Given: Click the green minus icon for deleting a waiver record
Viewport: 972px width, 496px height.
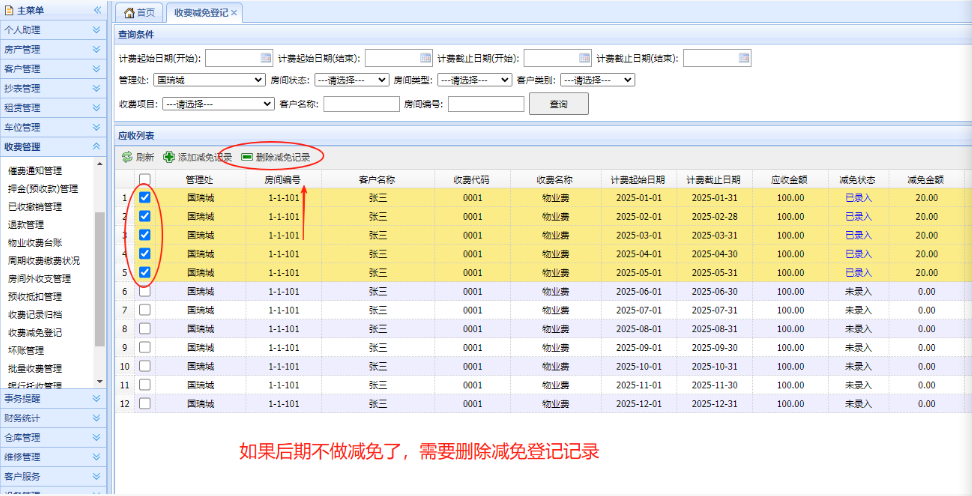Looking at the screenshot, I should point(247,157).
